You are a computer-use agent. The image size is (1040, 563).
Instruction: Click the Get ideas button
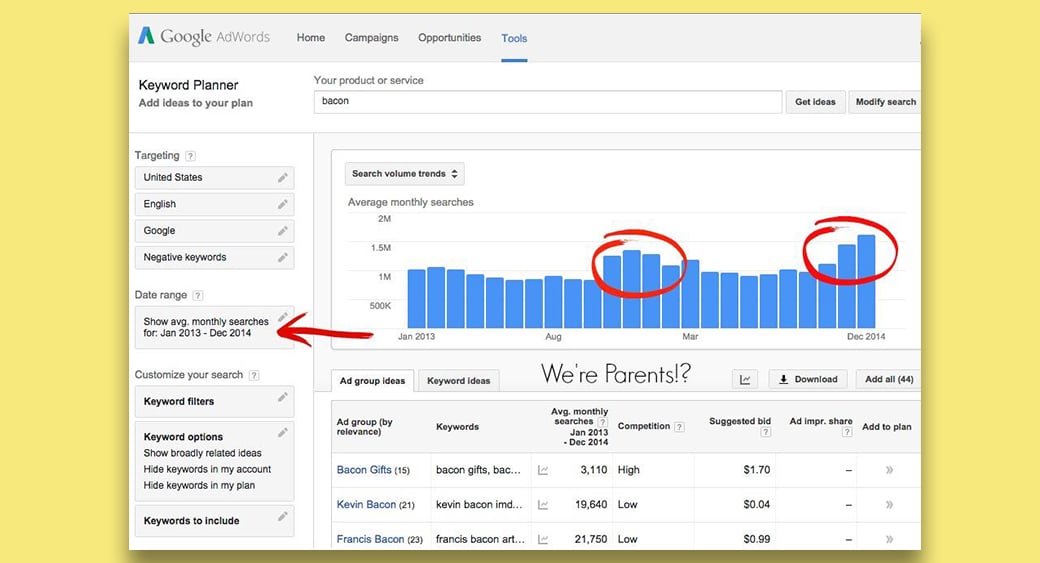pos(815,102)
